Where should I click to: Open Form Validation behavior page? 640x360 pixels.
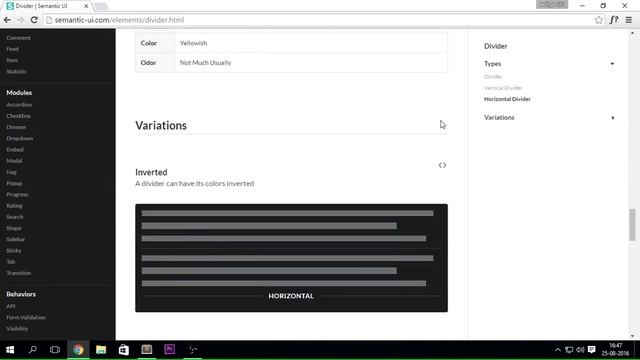tap(26, 317)
